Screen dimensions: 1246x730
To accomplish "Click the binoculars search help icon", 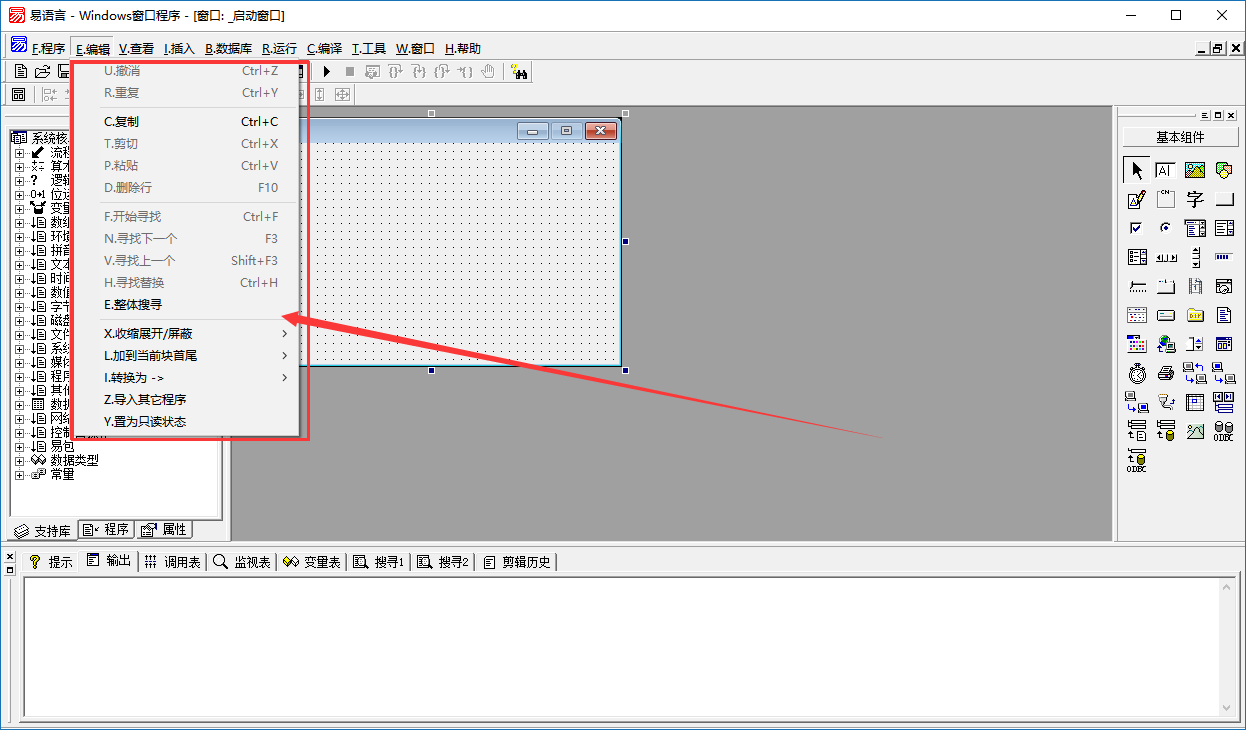I will pos(519,72).
